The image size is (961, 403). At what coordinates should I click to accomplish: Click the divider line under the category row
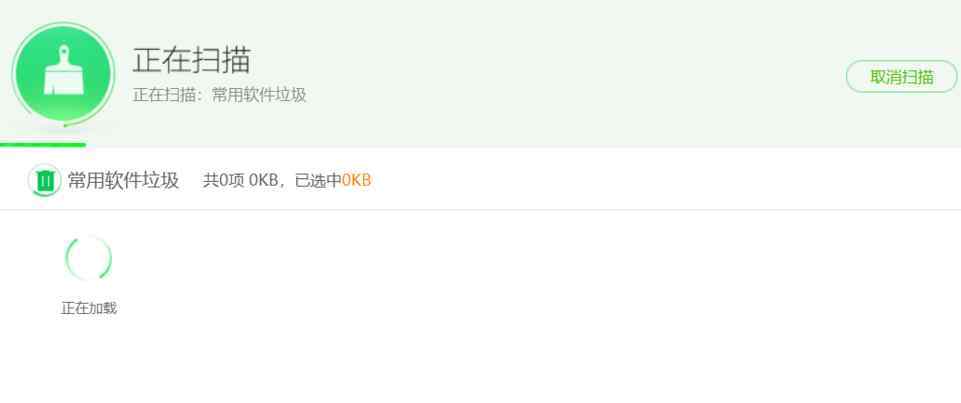480,209
